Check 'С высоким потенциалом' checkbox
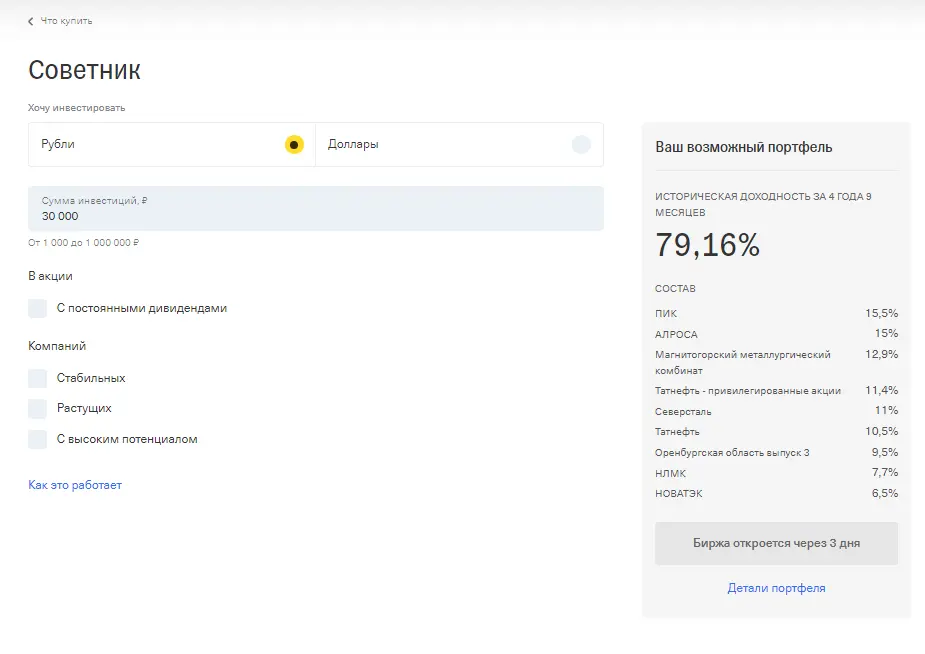Viewport: 925px width, 654px height. tap(37, 439)
